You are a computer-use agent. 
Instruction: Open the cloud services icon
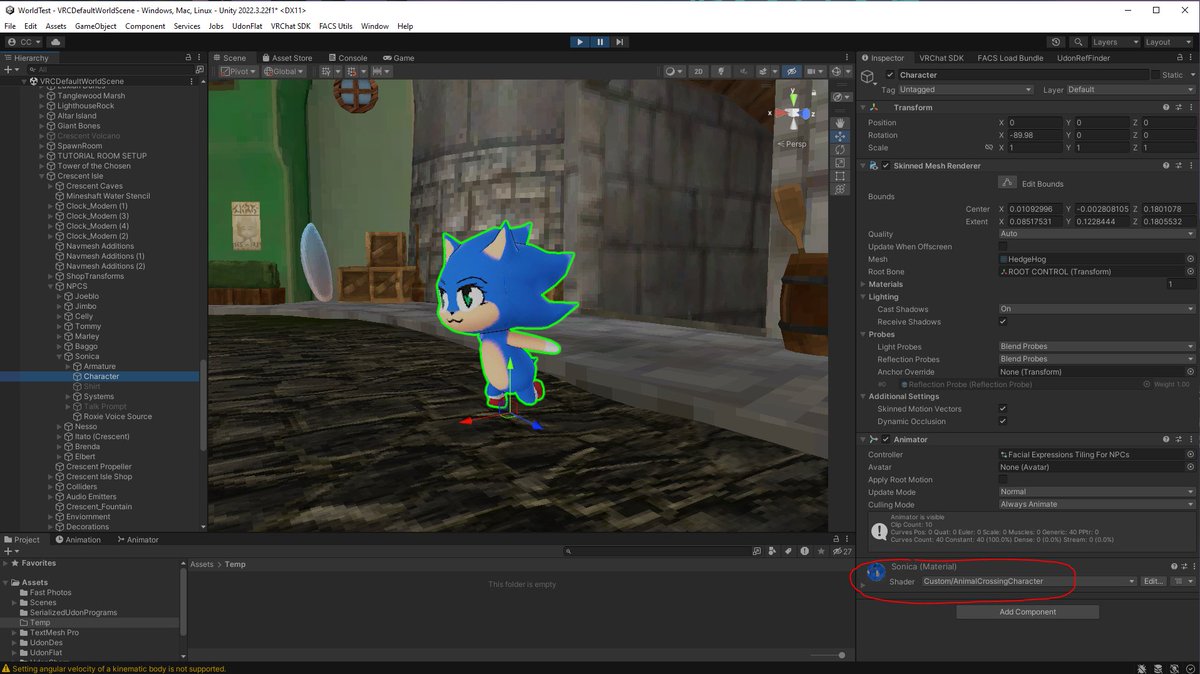[x=55, y=42]
